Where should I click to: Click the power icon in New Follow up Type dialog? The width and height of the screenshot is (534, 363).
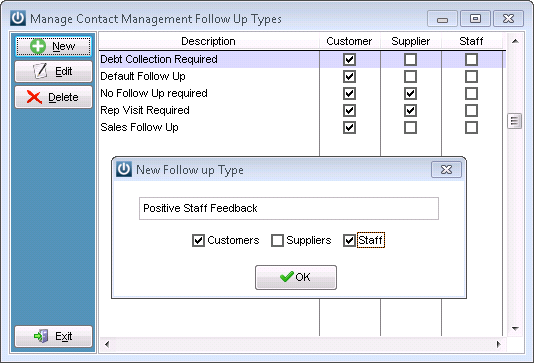124,169
